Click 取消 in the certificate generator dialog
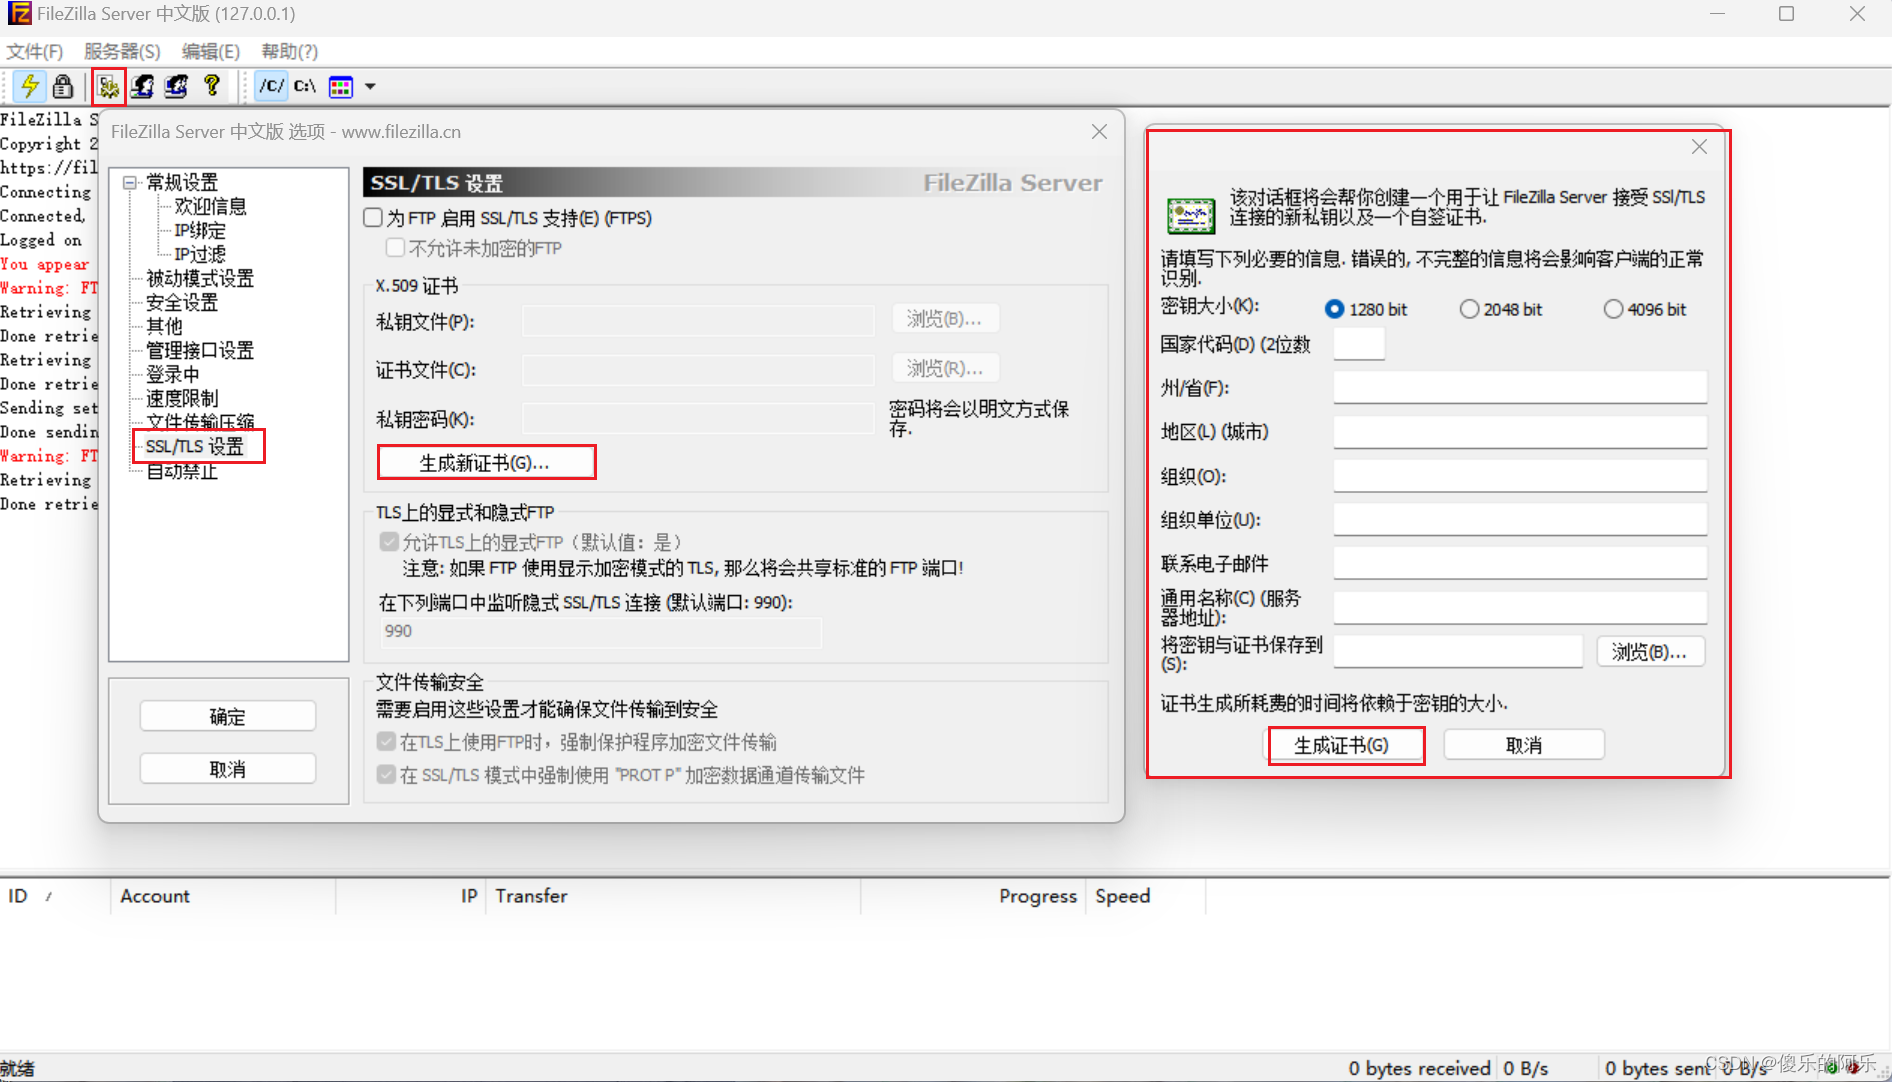The image size is (1892, 1082). (x=1524, y=745)
